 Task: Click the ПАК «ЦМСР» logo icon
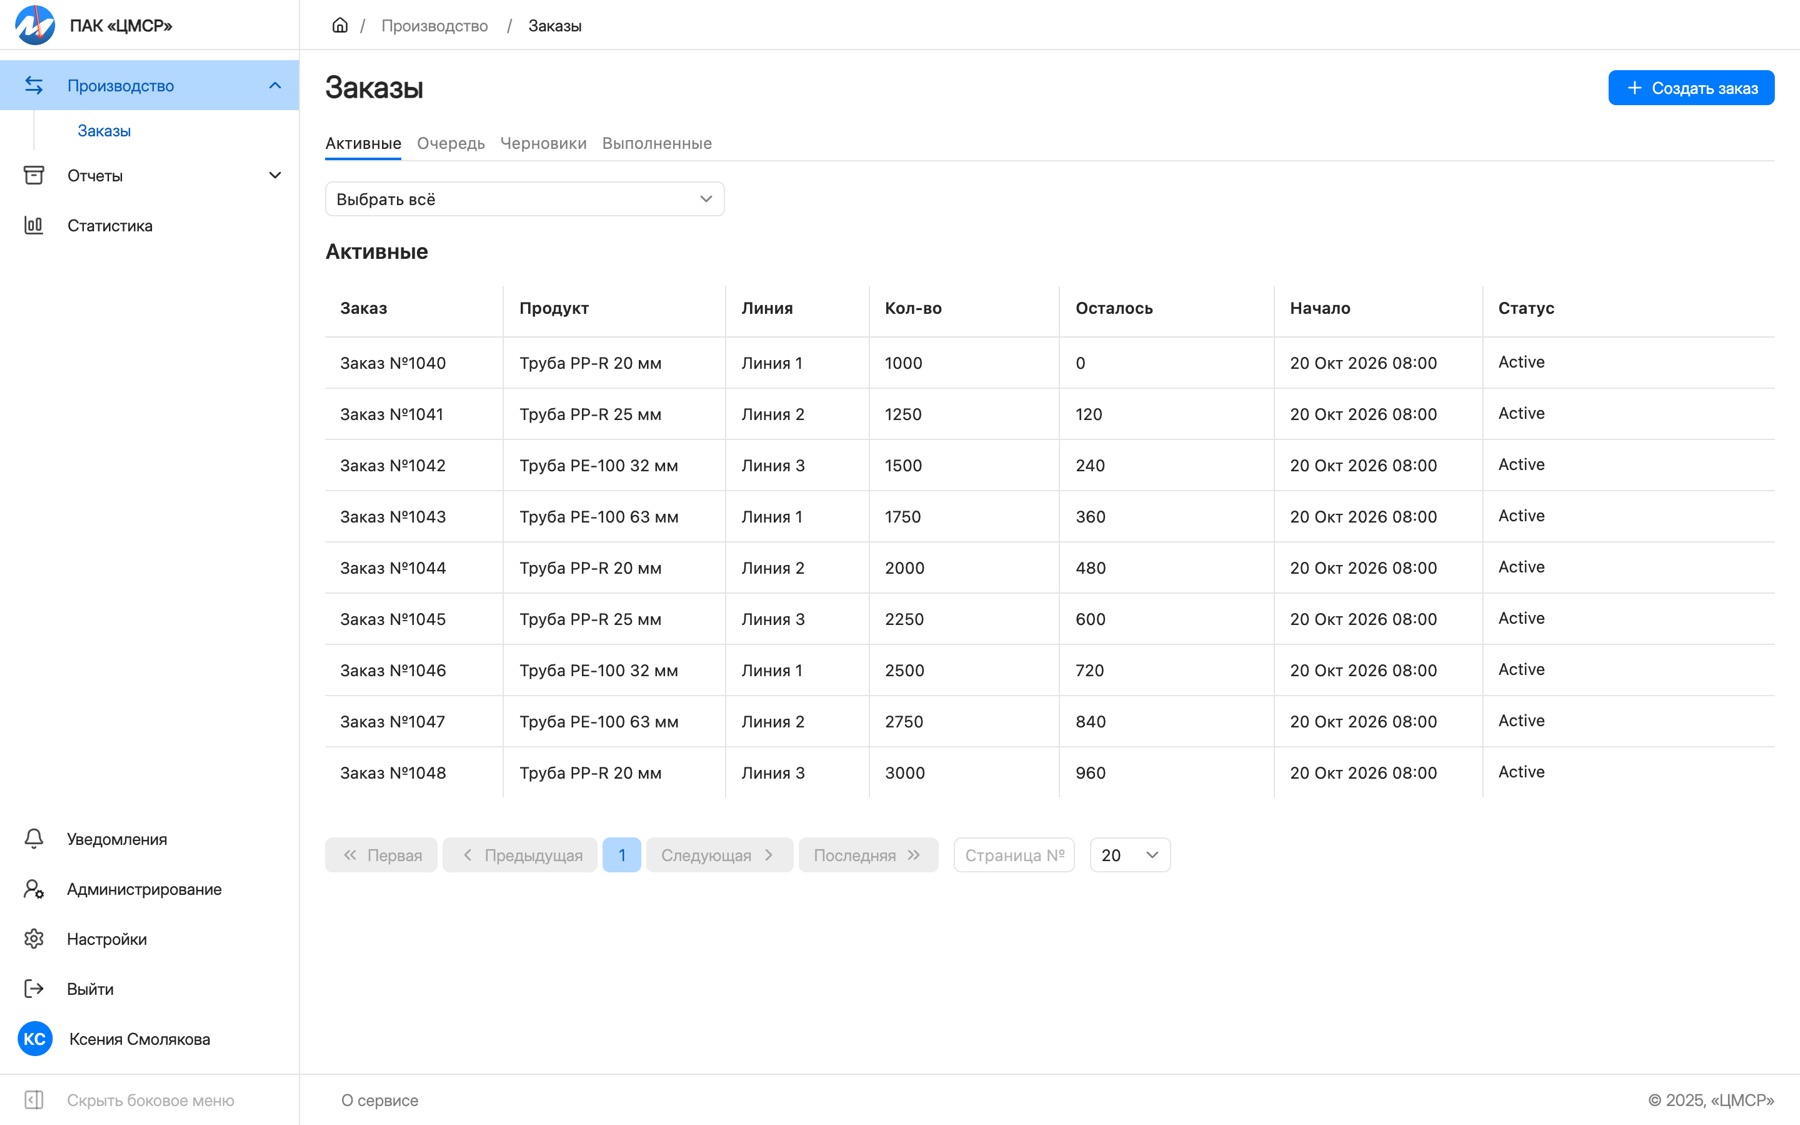click(35, 25)
